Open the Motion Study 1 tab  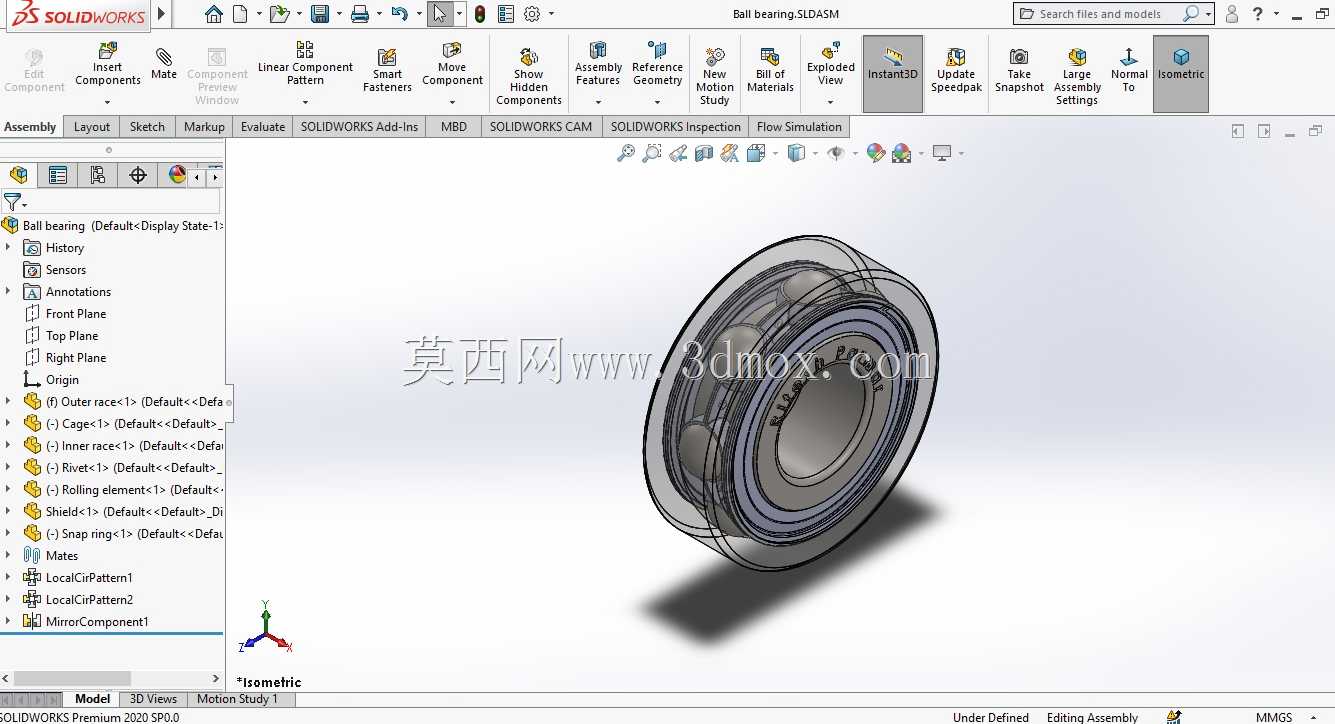(237, 699)
